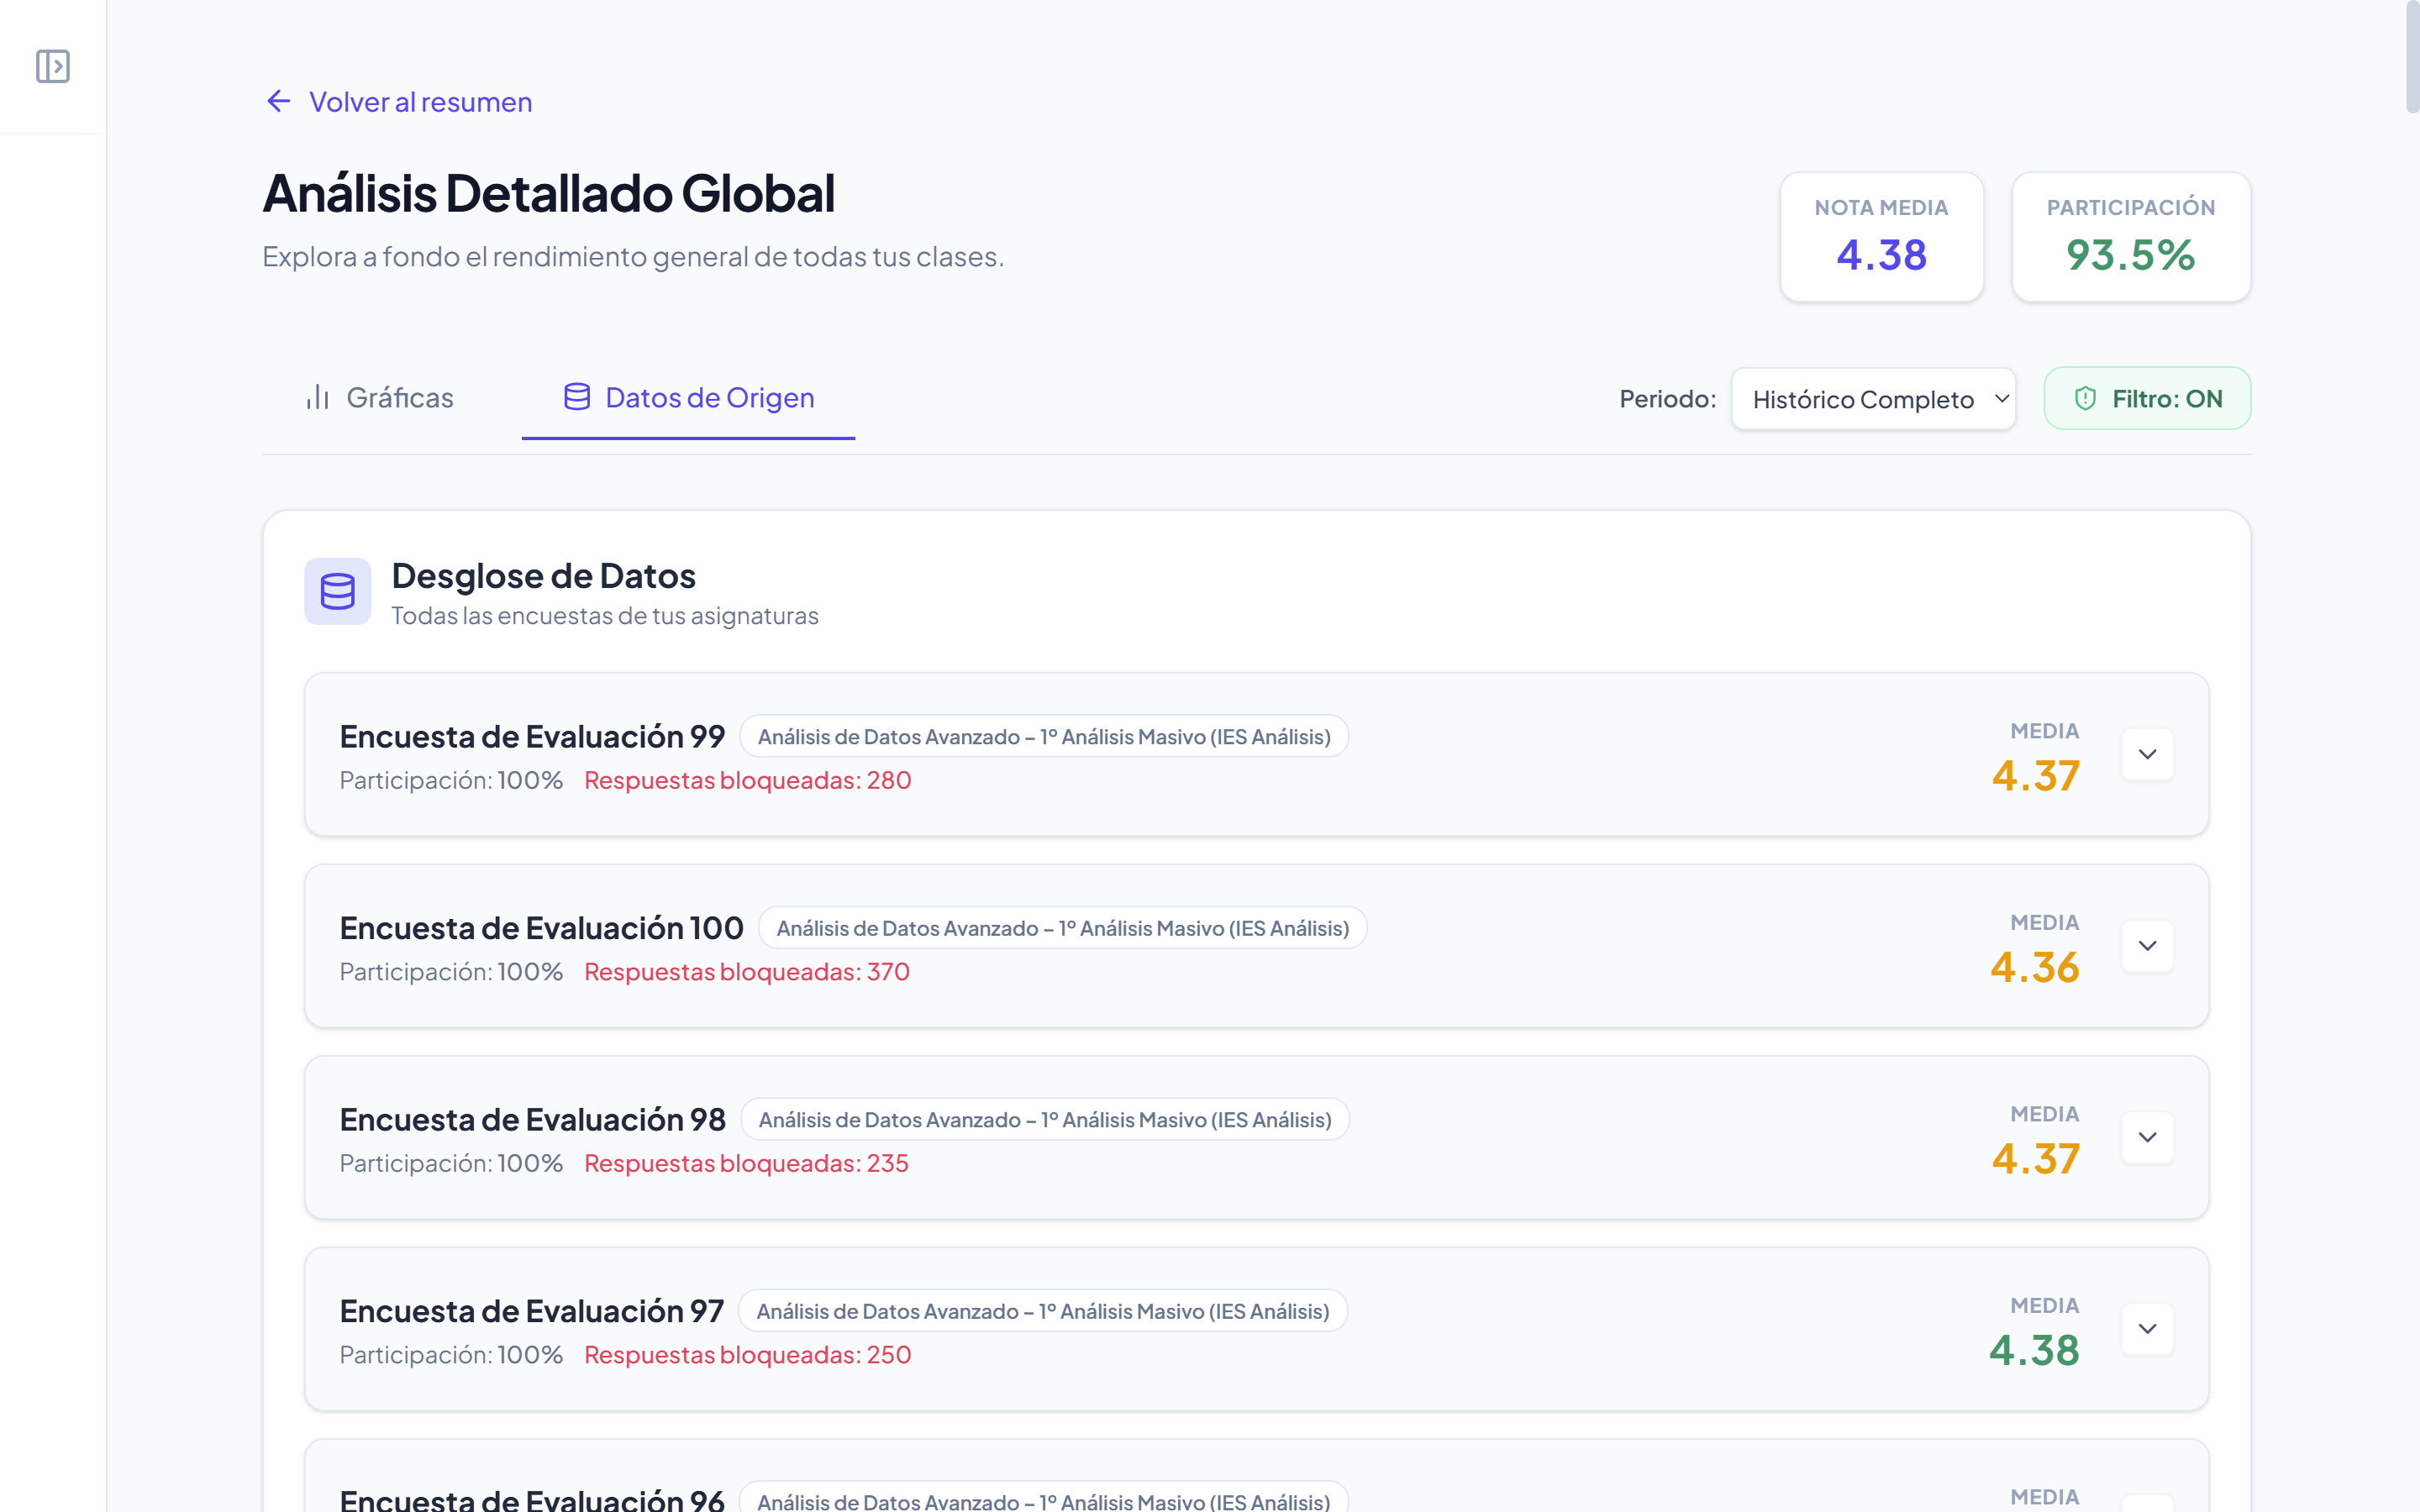Click the Nota Media 4.38 card
The width and height of the screenshot is (2420, 1512).
[x=1881, y=237]
